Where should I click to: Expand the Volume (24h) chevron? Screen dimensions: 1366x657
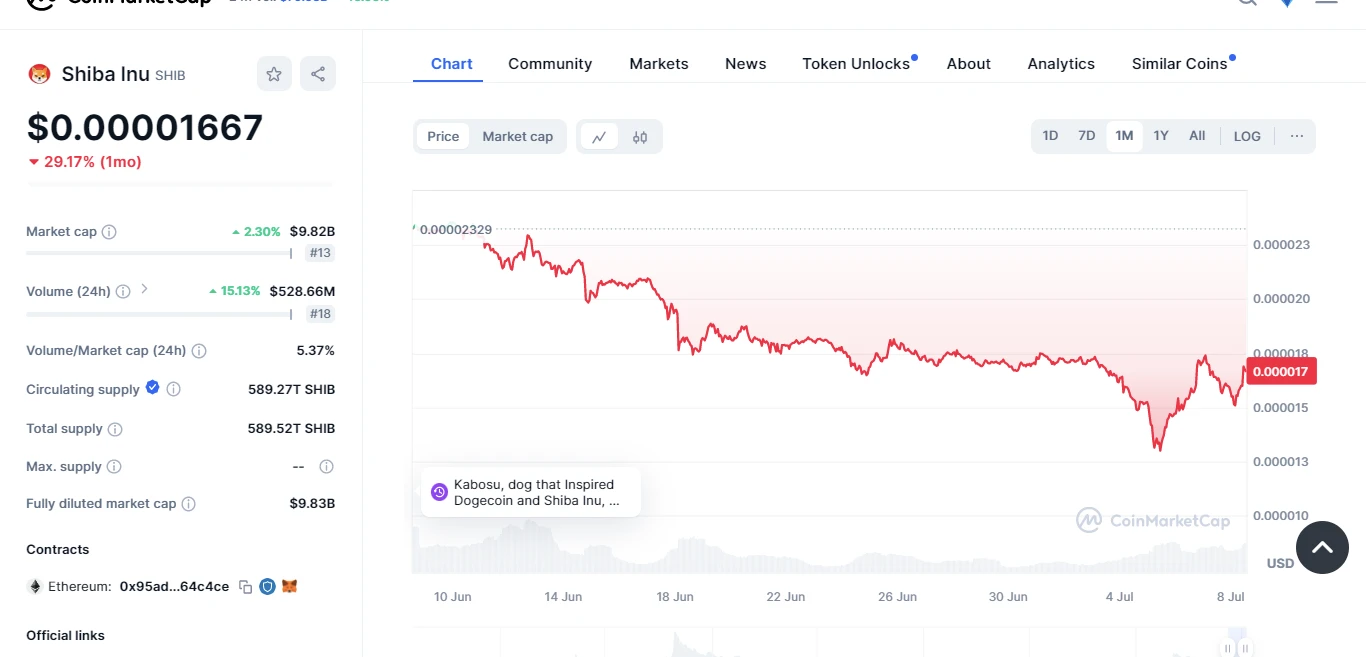coord(144,289)
